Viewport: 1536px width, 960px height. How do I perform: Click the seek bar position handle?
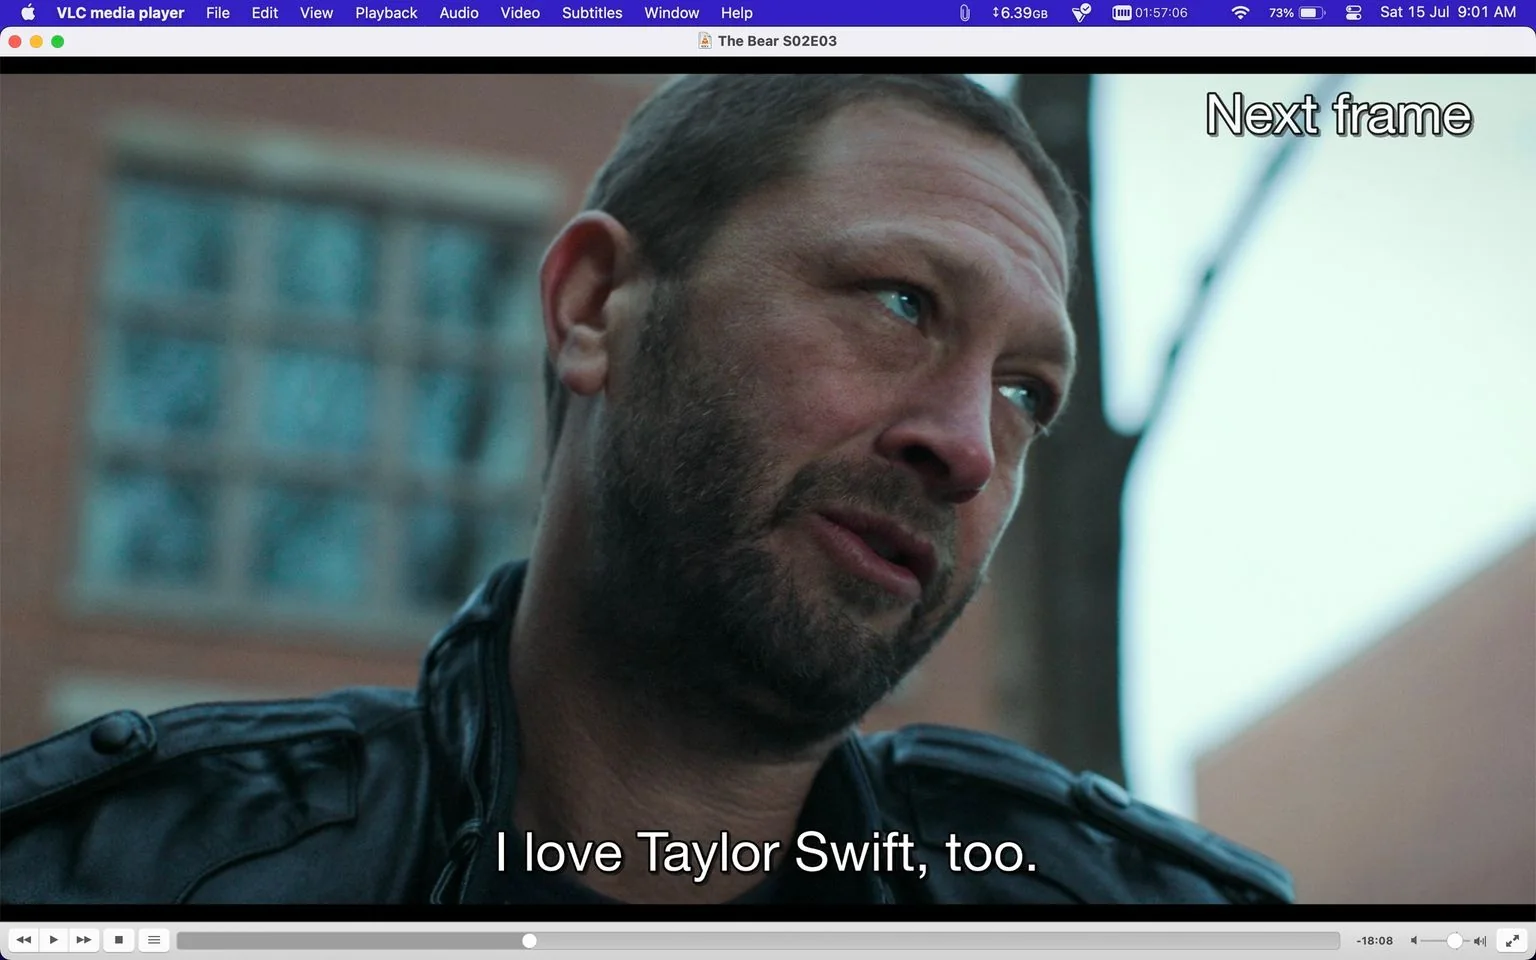coord(529,941)
